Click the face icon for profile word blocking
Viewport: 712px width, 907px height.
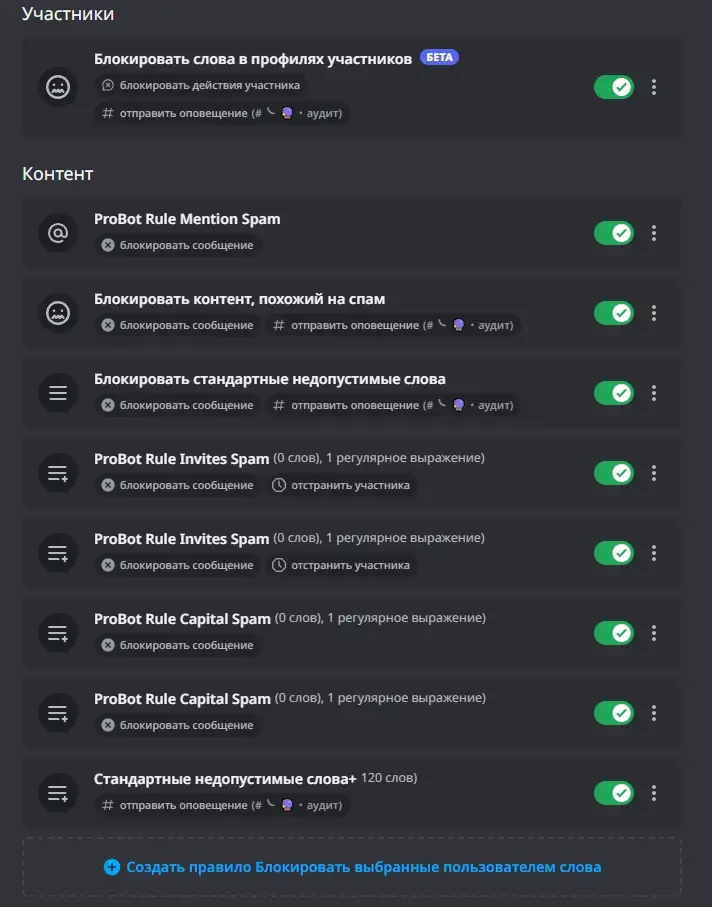(58, 87)
